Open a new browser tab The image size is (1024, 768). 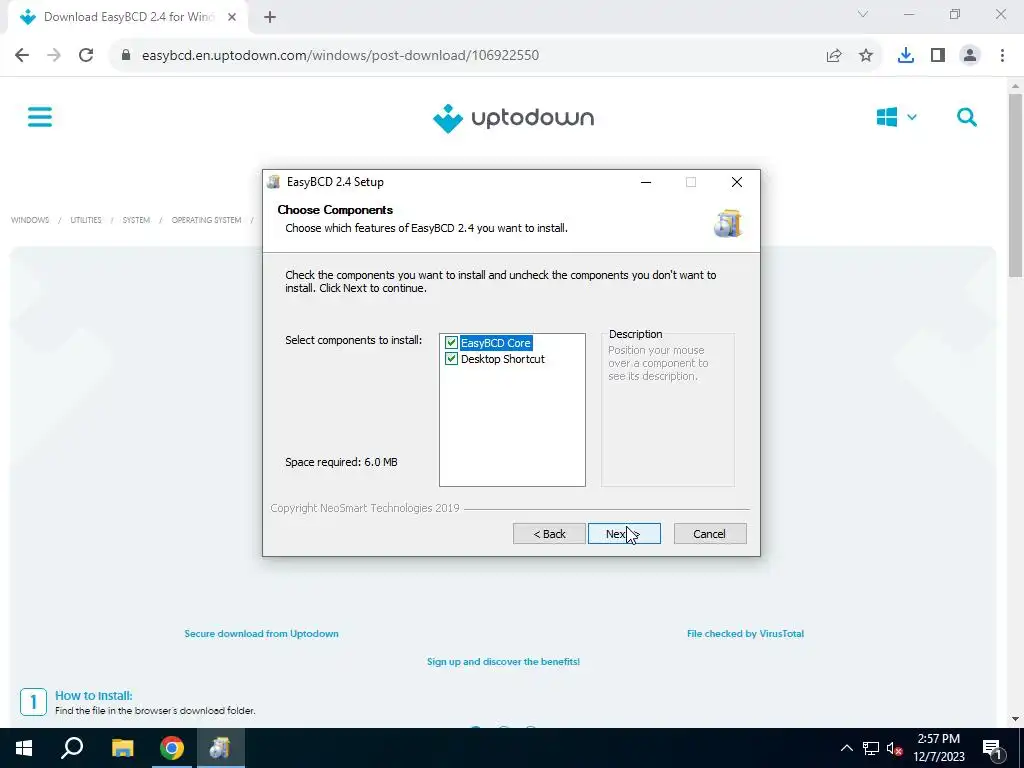tap(270, 18)
